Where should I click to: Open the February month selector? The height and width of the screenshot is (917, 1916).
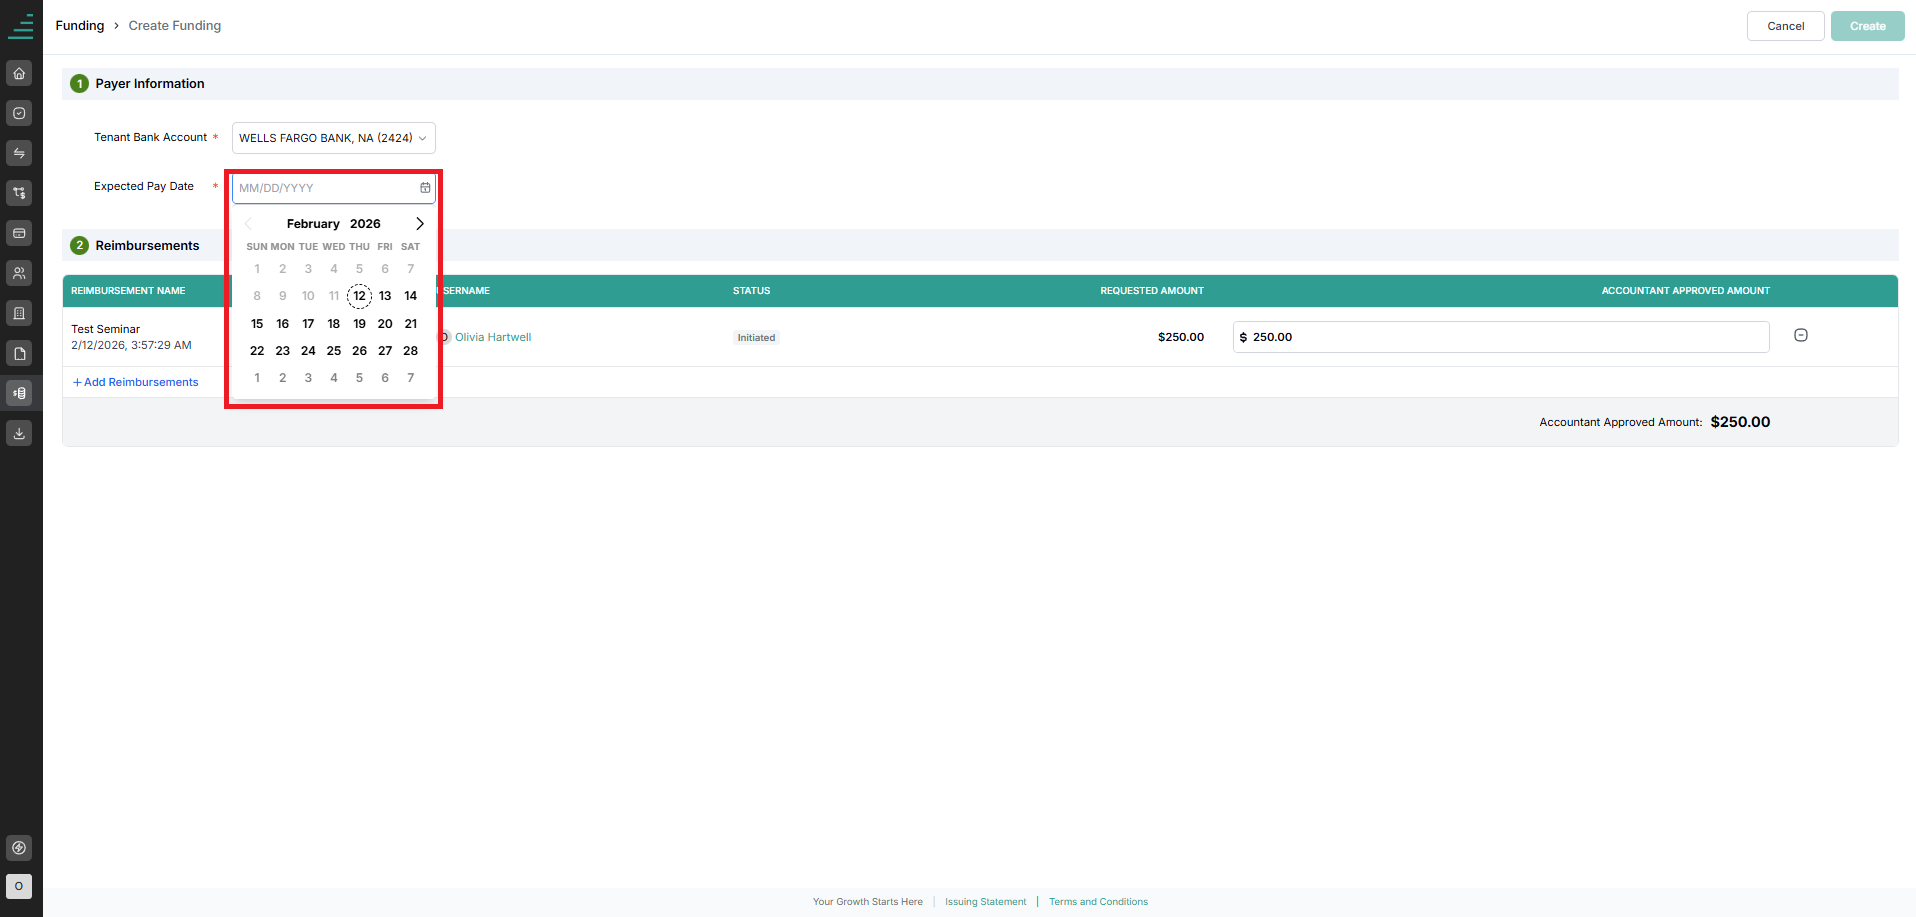click(313, 224)
